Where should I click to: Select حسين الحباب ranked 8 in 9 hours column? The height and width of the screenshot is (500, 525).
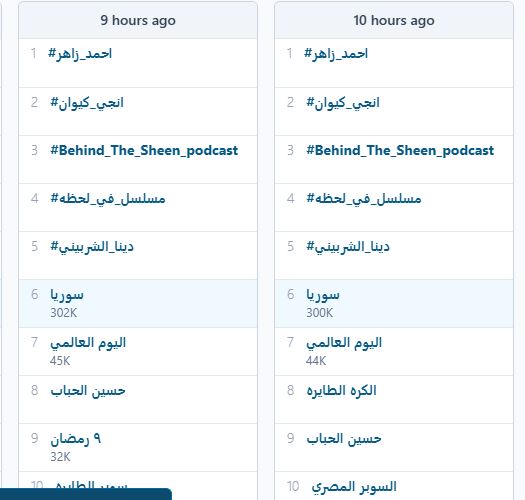coord(88,391)
